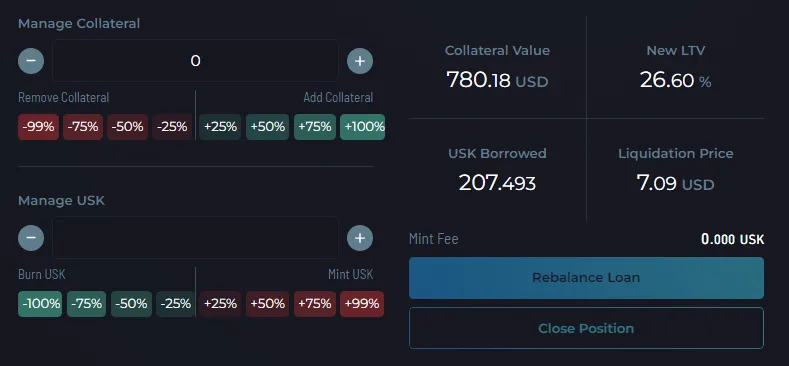Apply the +100% Add Collateral preset
This screenshot has width=789, height=366.
pyautogui.click(x=362, y=127)
